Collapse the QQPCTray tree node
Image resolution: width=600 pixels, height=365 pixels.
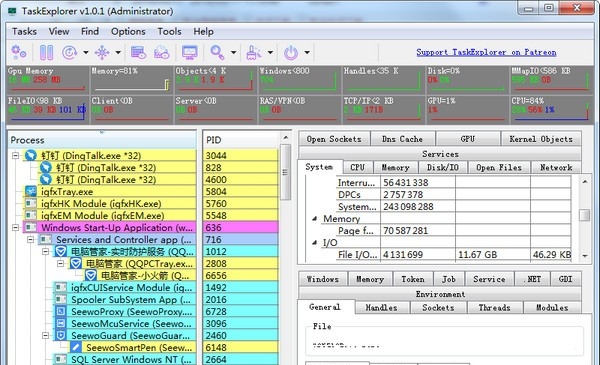[x=60, y=263]
